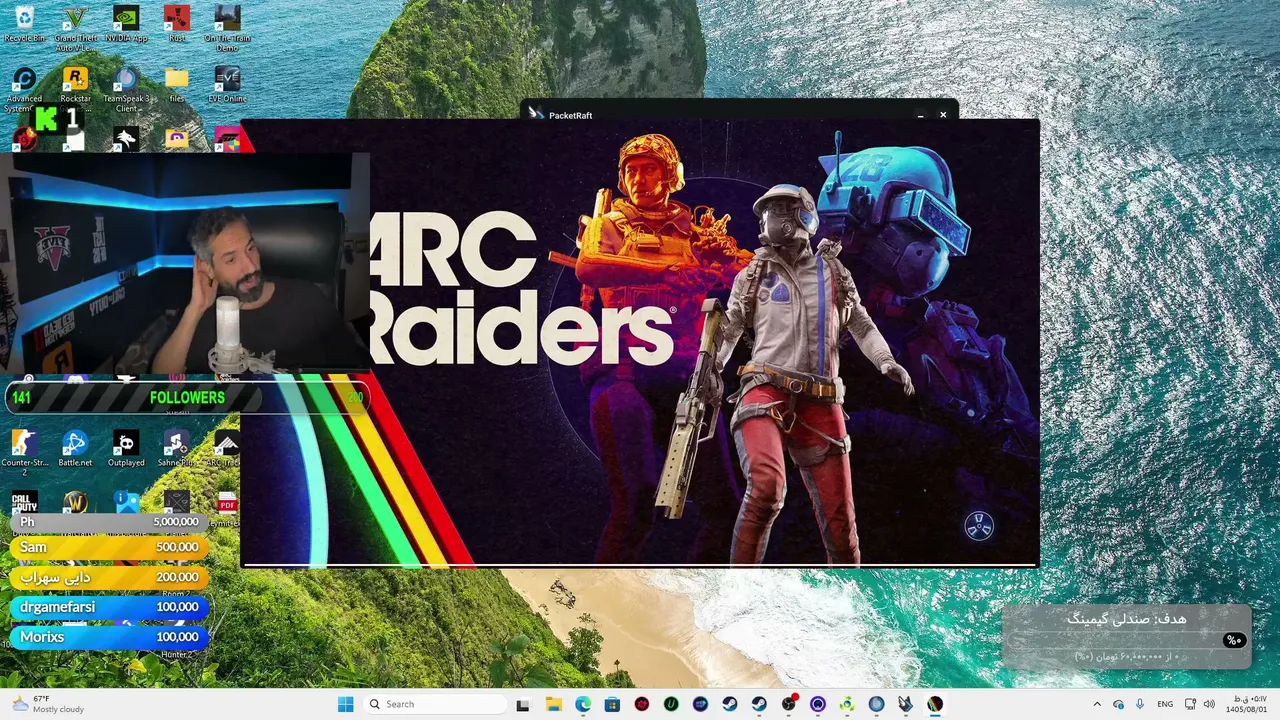Launch the Rust game shortcut
Viewport: 1280px width, 720px height.
click(176, 25)
